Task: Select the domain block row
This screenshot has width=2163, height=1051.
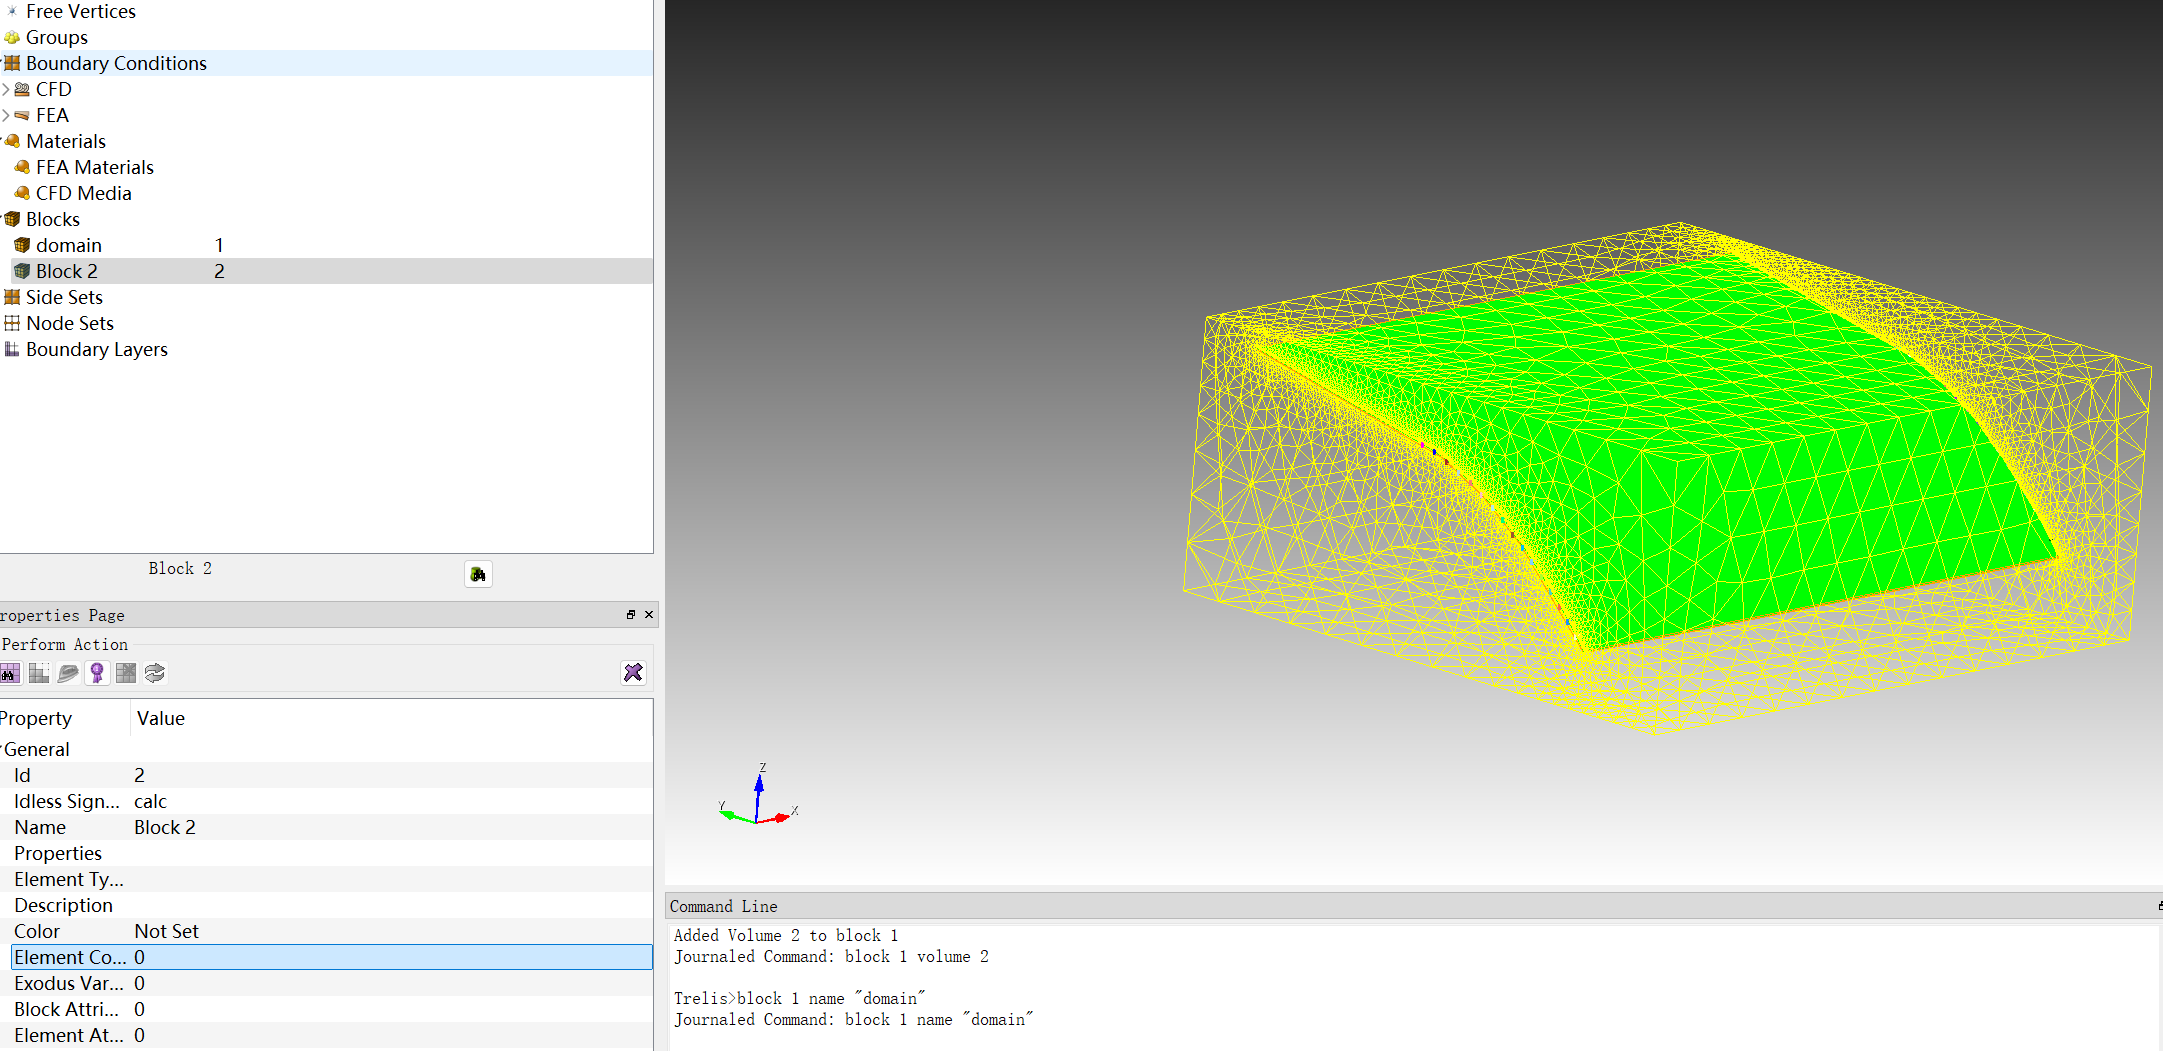Action: 326,245
